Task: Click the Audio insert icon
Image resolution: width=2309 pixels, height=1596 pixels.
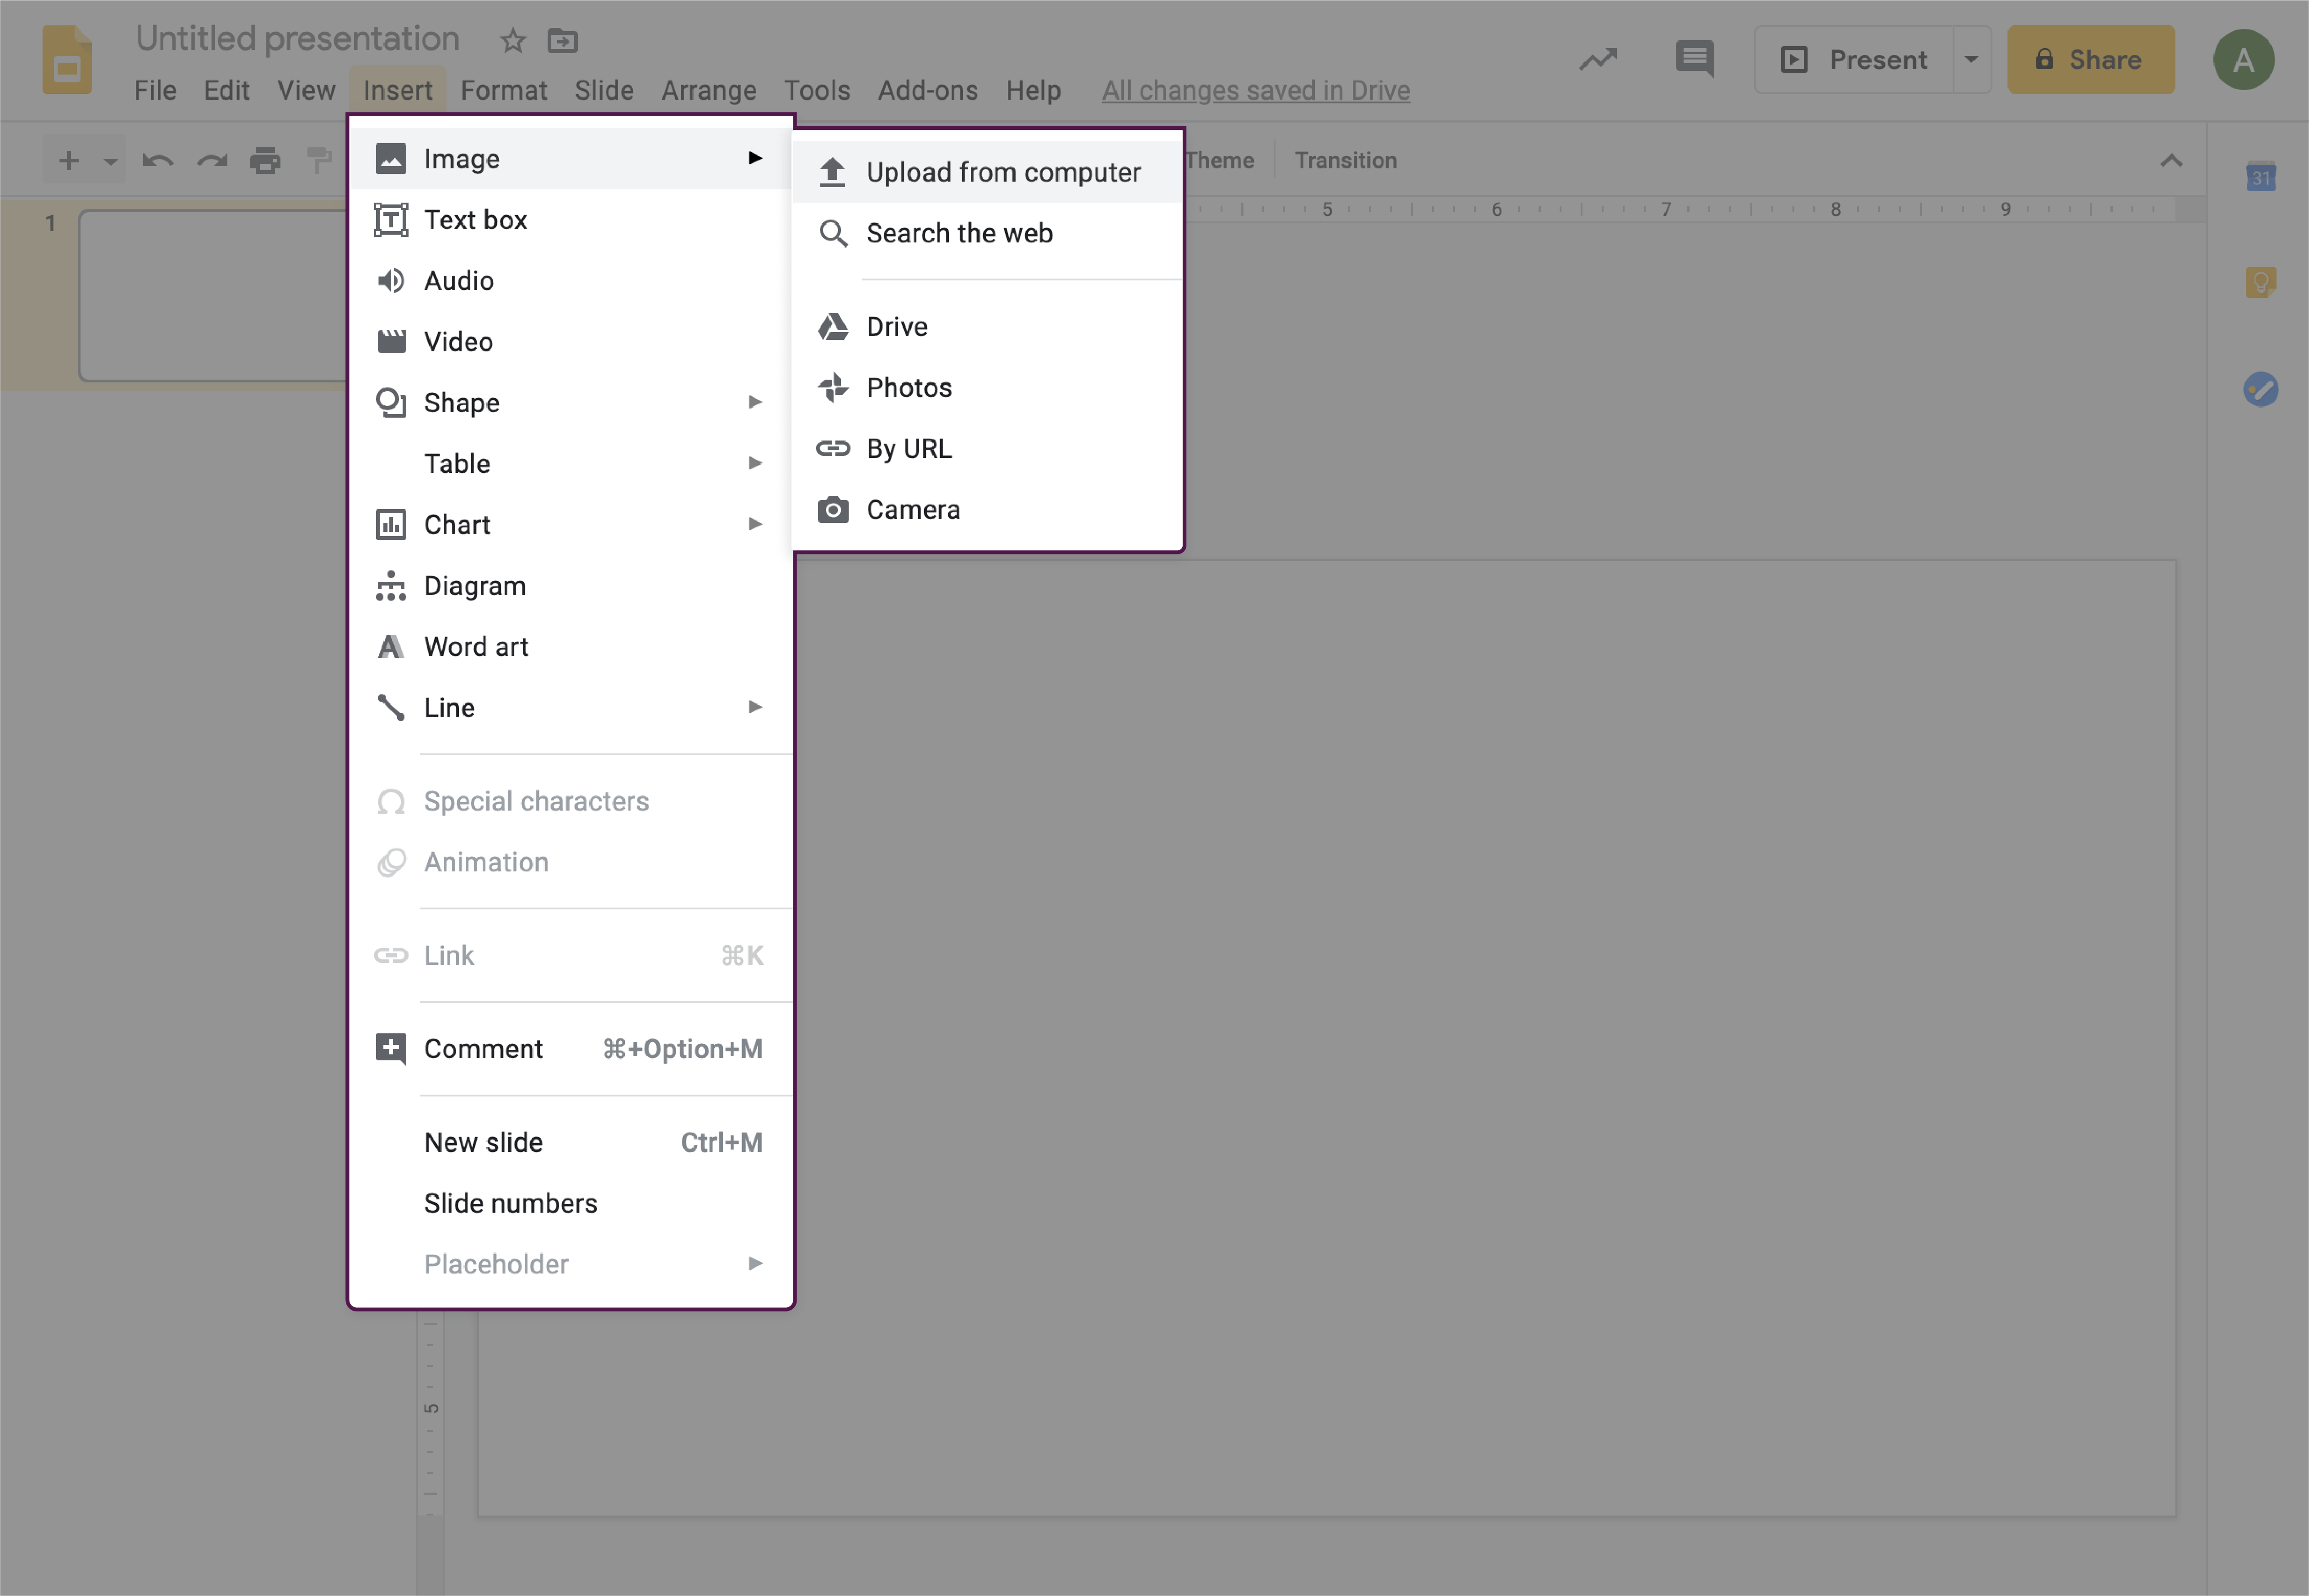Action: pos(389,279)
